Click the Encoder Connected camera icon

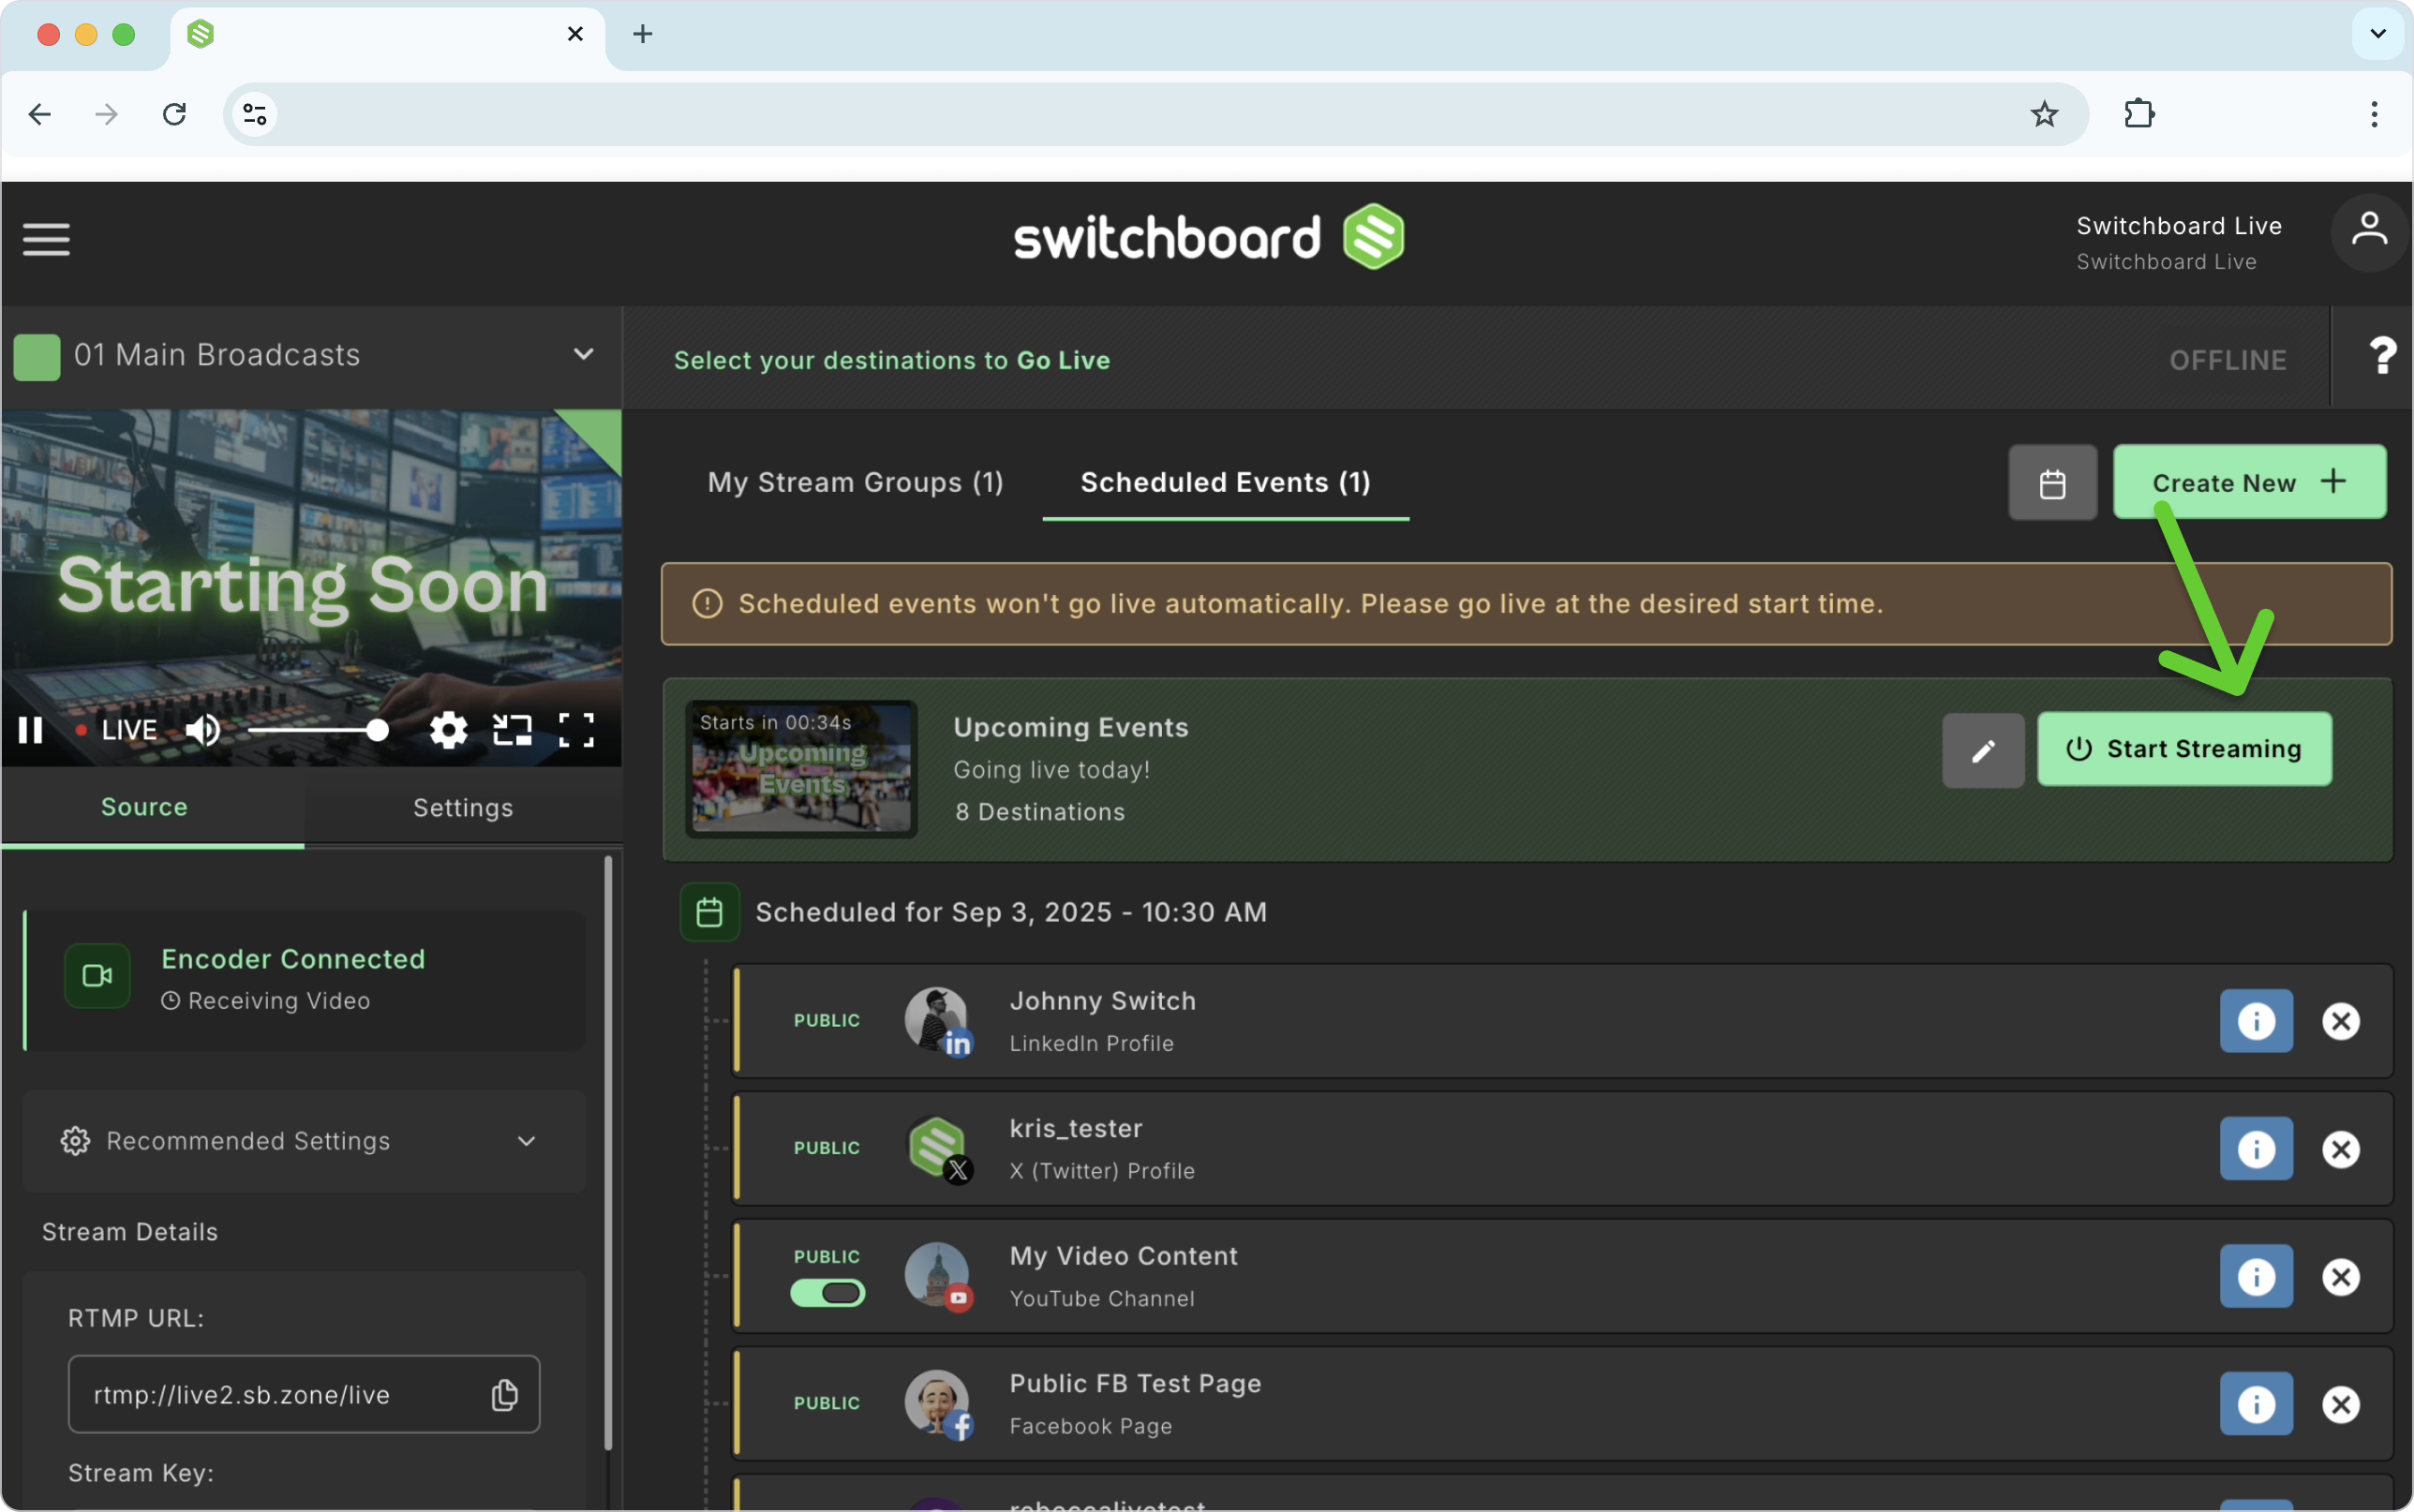click(x=97, y=975)
